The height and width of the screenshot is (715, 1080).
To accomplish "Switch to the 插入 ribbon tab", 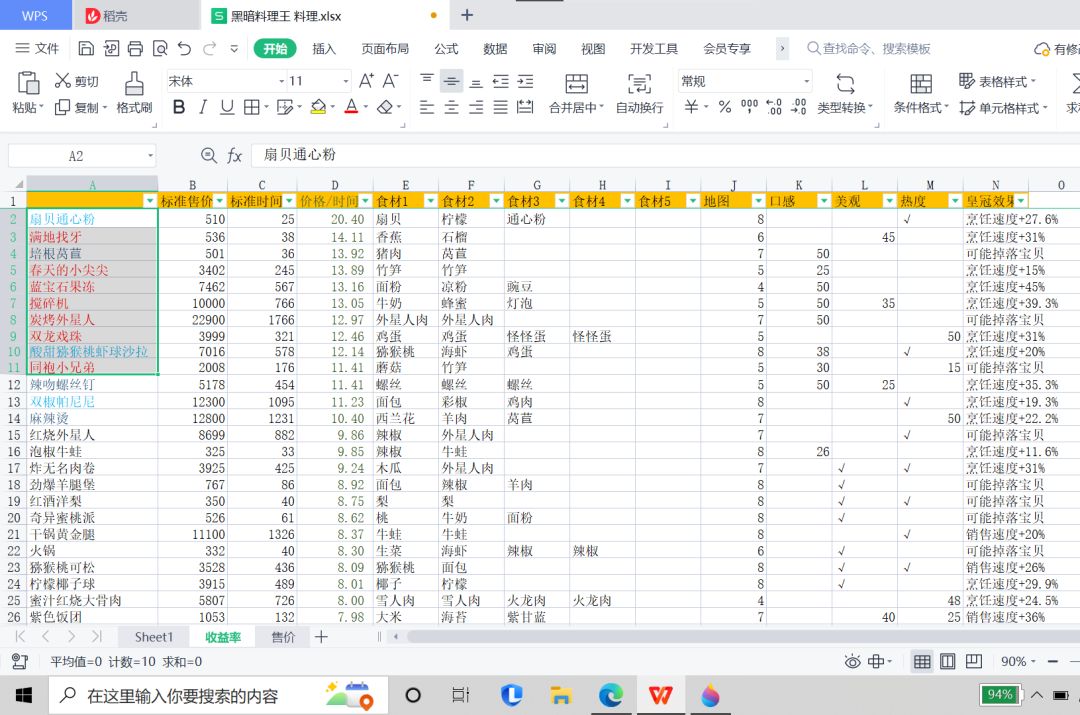I will click(x=324, y=48).
